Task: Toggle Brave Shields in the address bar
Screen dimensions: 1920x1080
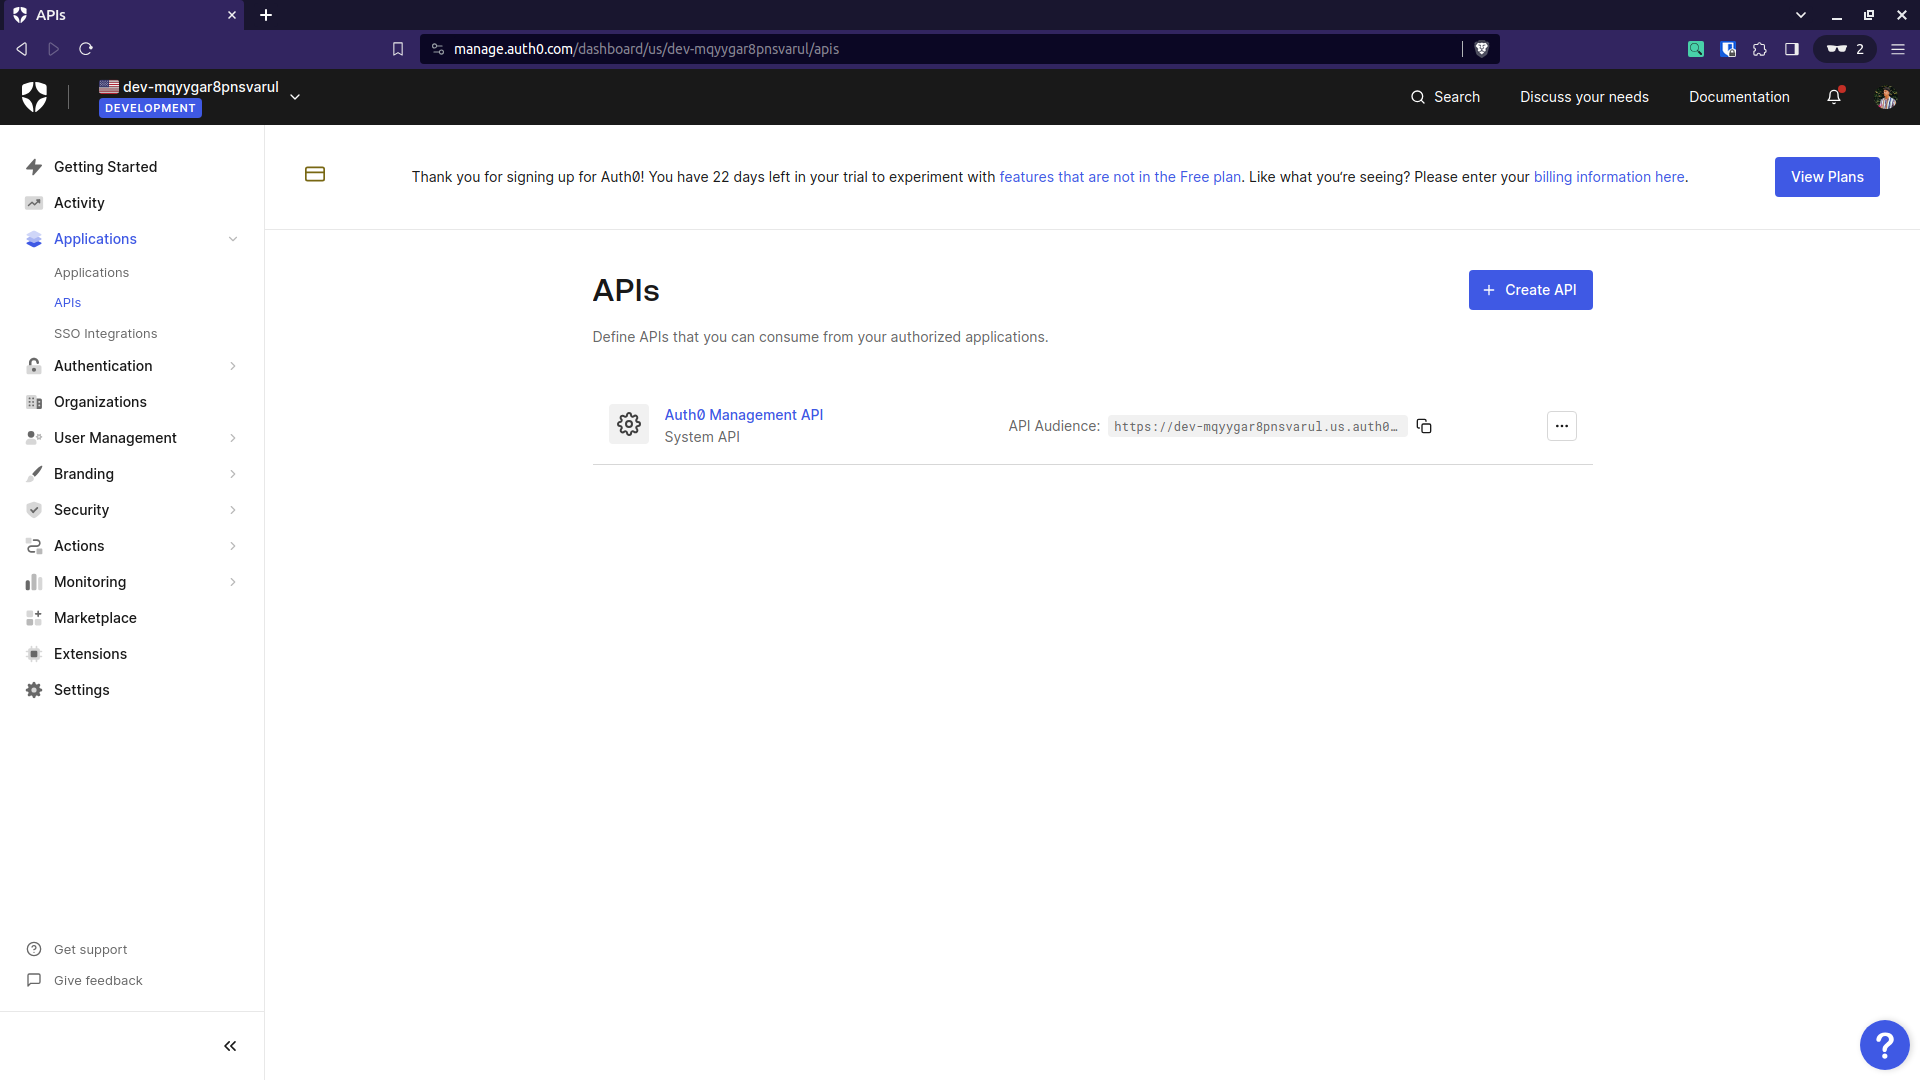Action: (x=1481, y=48)
